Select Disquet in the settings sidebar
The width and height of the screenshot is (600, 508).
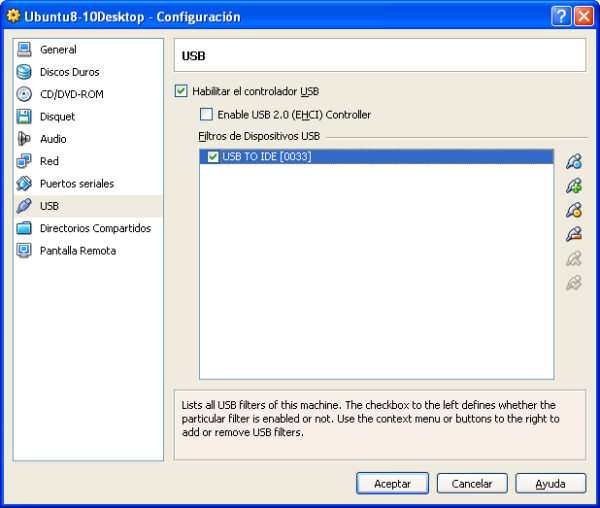pyautogui.click(x=57, y=117)
